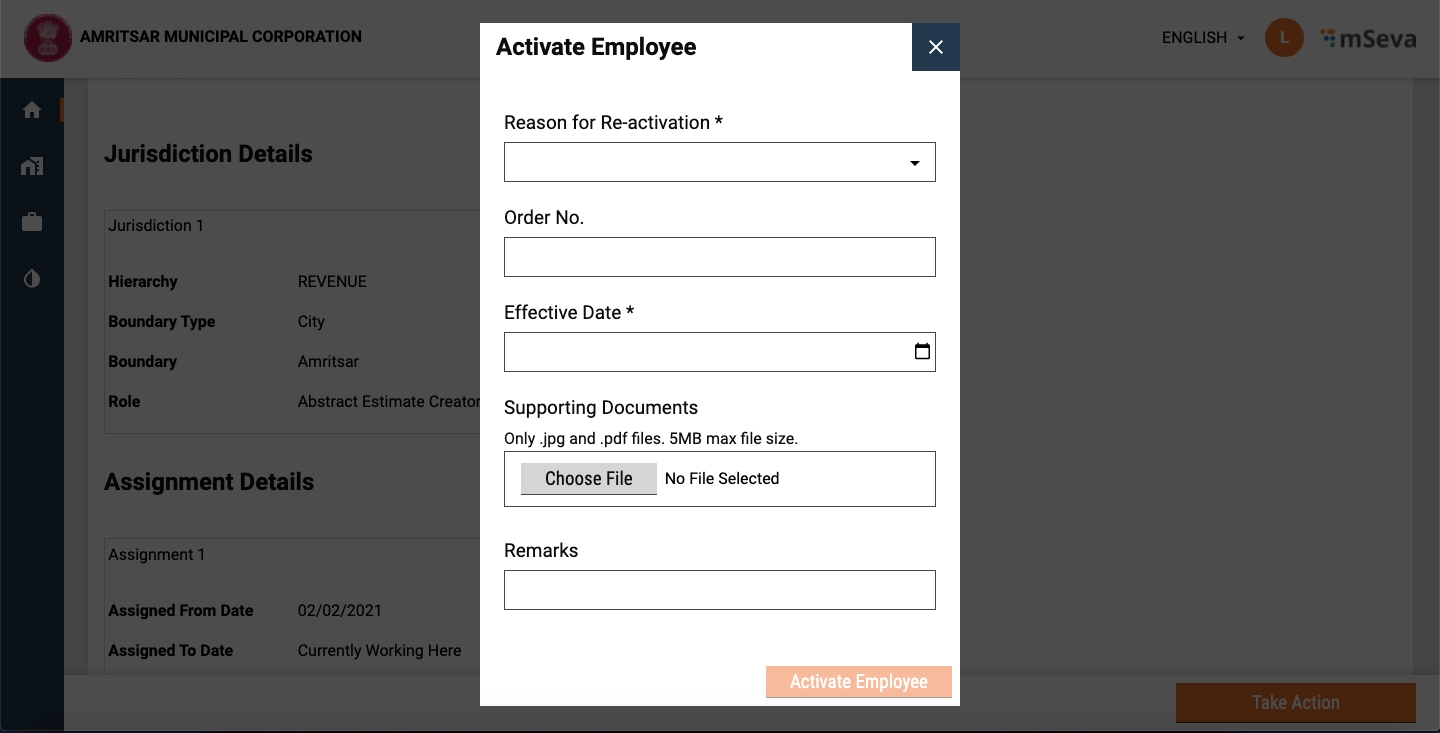This screenshot has width=1440, height=733.
Task: Open the Home icon in sidebar
Action: 32,110
